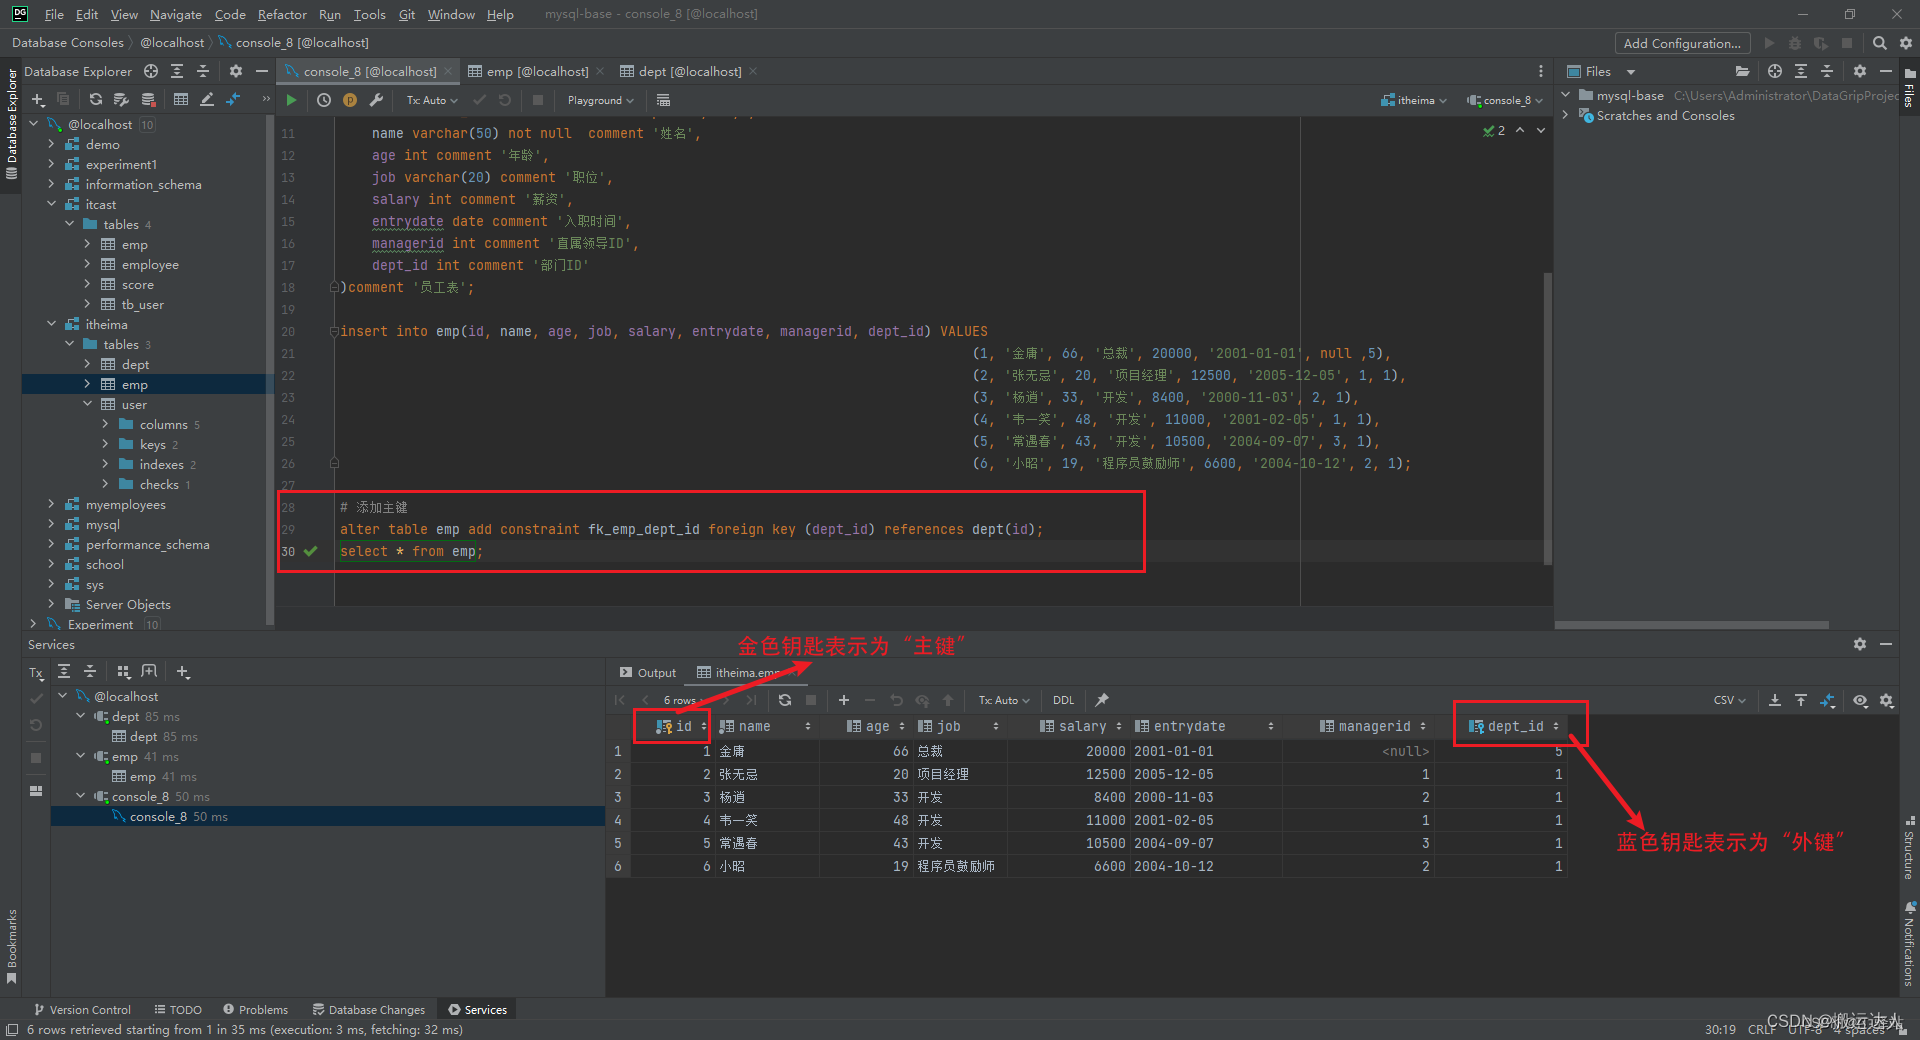Toggle result view mode eye icon
1920x1040 pixels.
tap(1860, 700)
